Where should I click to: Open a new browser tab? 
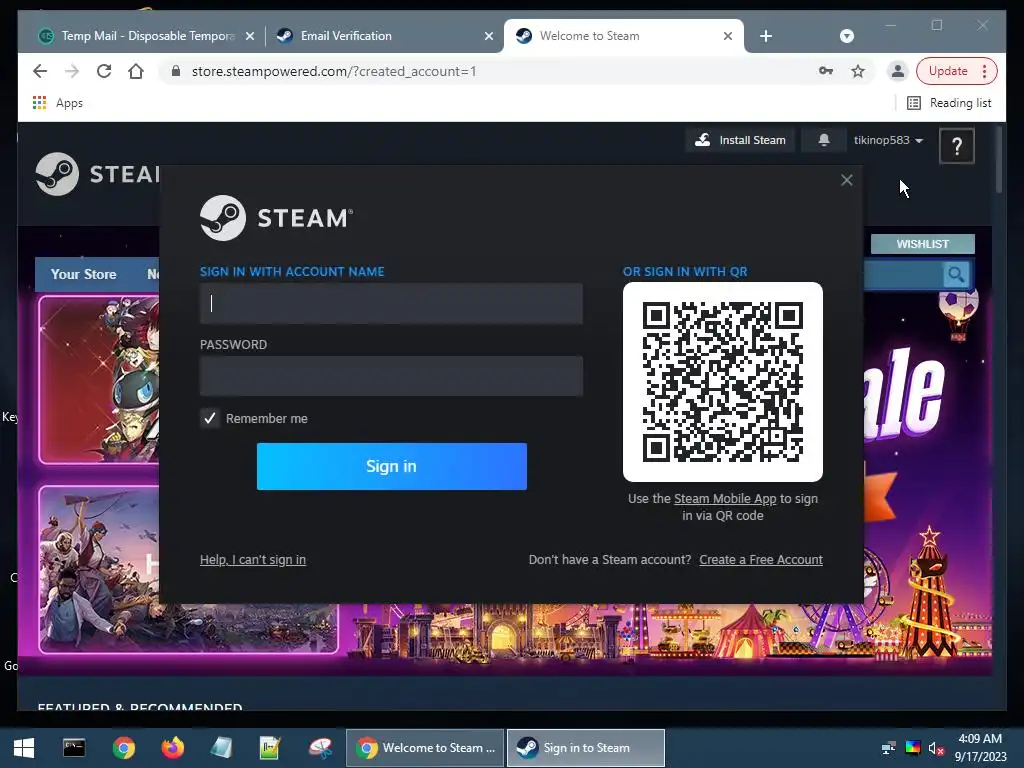pos(766,36)
